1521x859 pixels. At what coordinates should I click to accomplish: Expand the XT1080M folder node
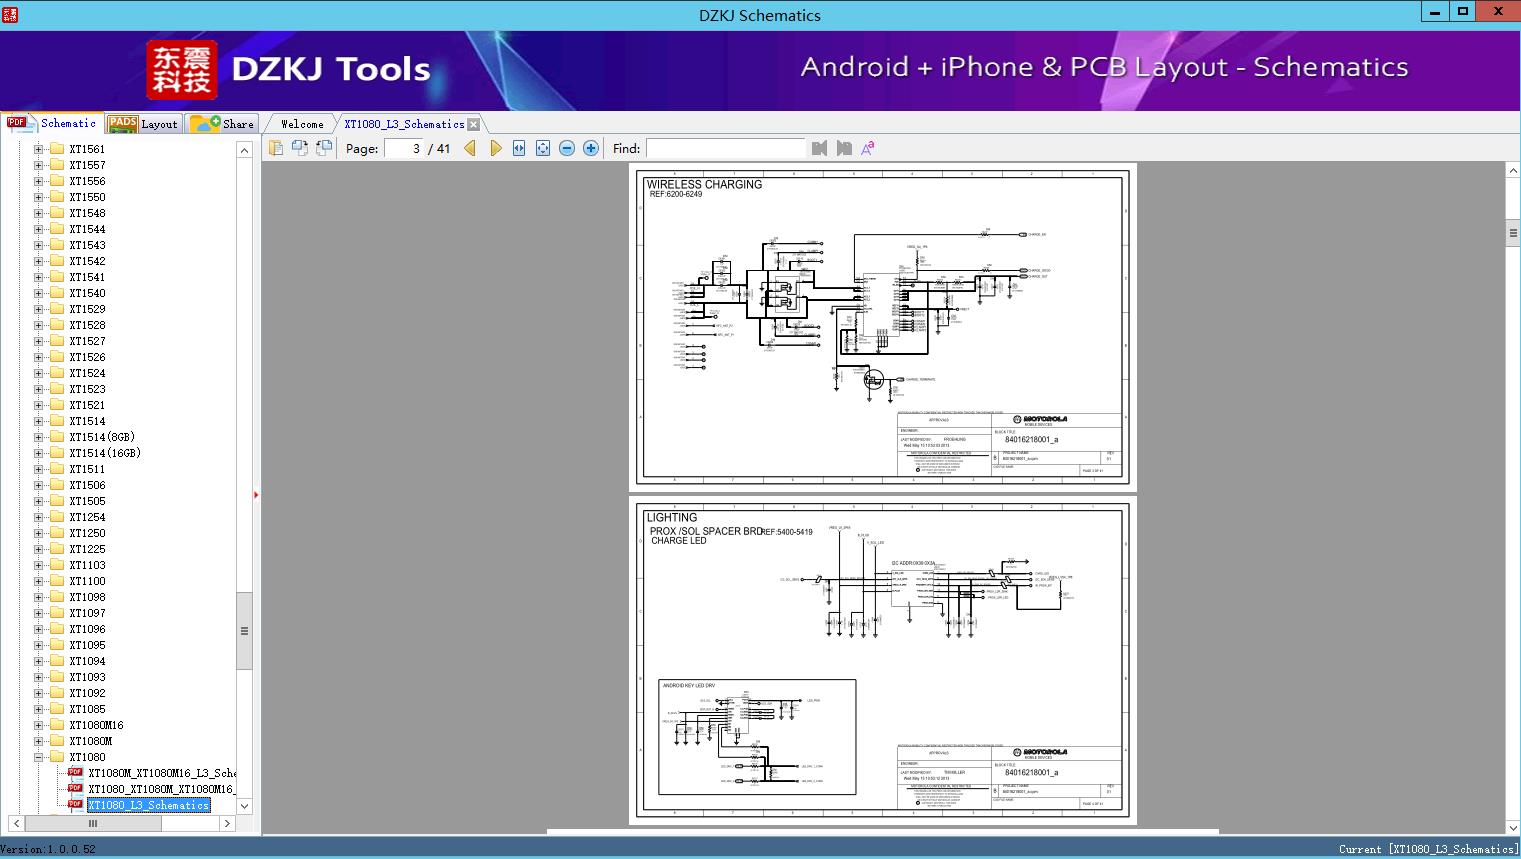point(38,741)
